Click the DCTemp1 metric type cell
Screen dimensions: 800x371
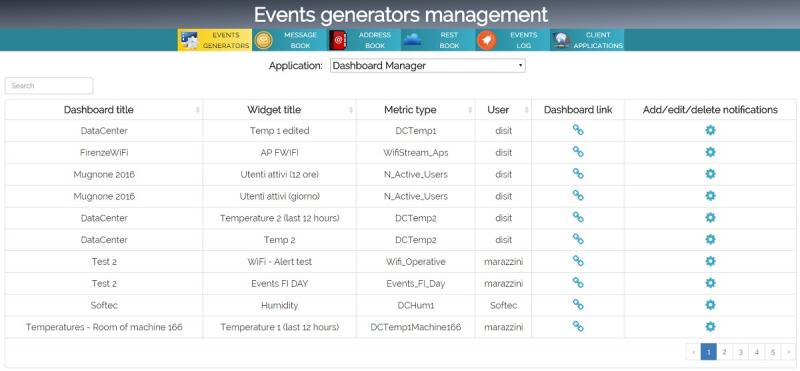coord(415,131)
